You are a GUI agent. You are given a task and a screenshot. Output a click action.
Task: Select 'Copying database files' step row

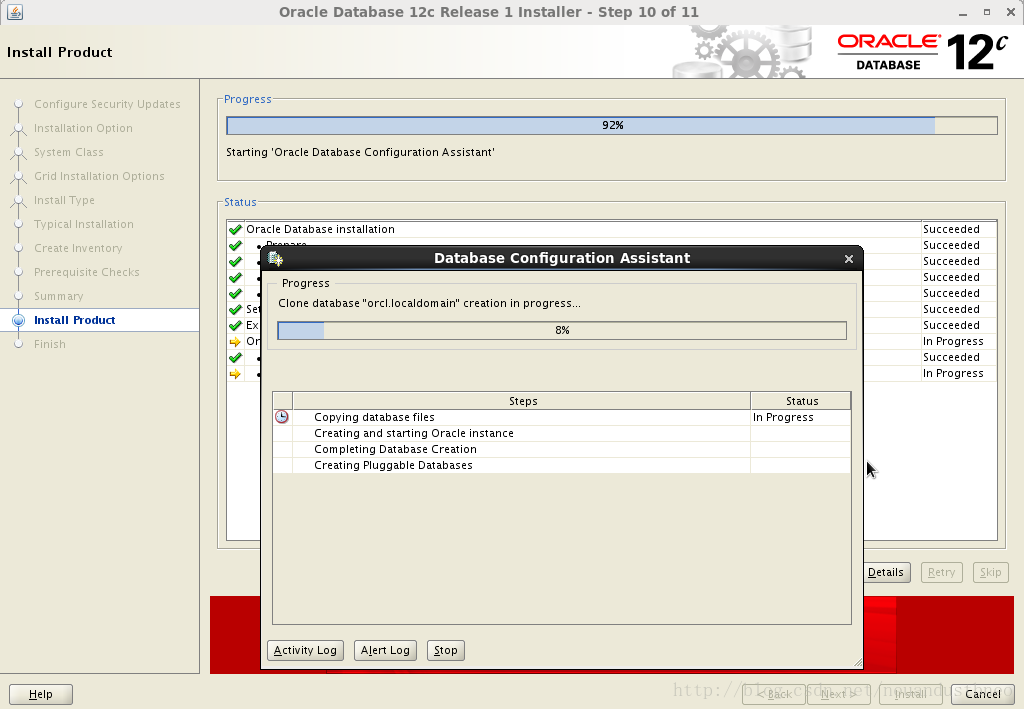562,417
